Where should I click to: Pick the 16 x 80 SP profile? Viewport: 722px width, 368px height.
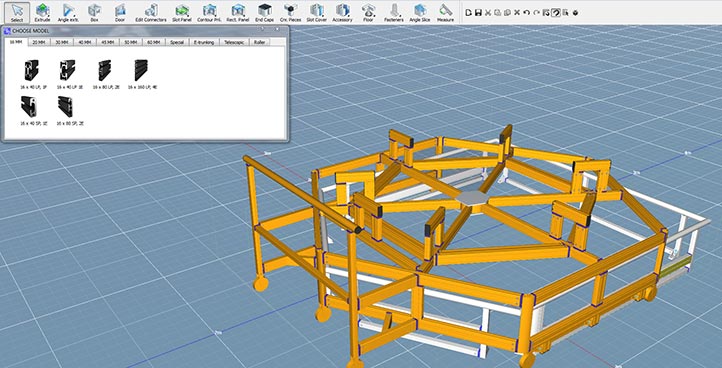(70, 111)
